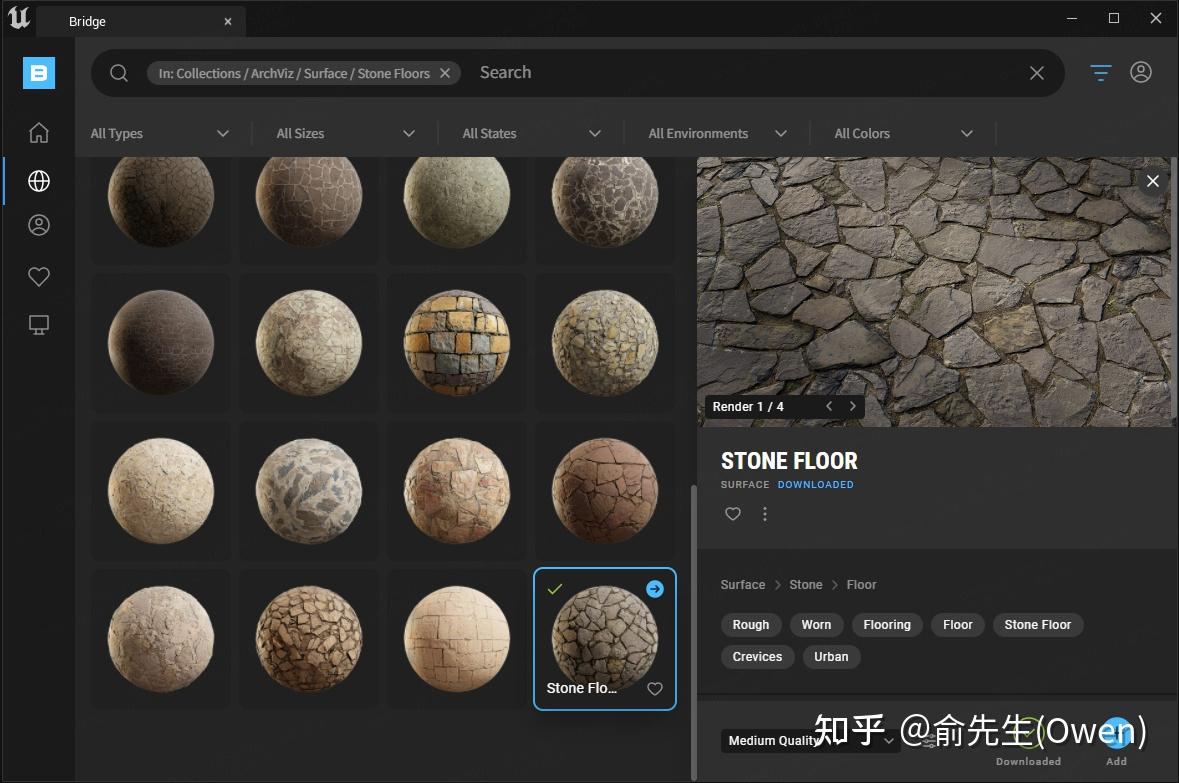Screen dimensions: 1179x783
Task: Click the user account icon top right
Action: [1141, 73]
